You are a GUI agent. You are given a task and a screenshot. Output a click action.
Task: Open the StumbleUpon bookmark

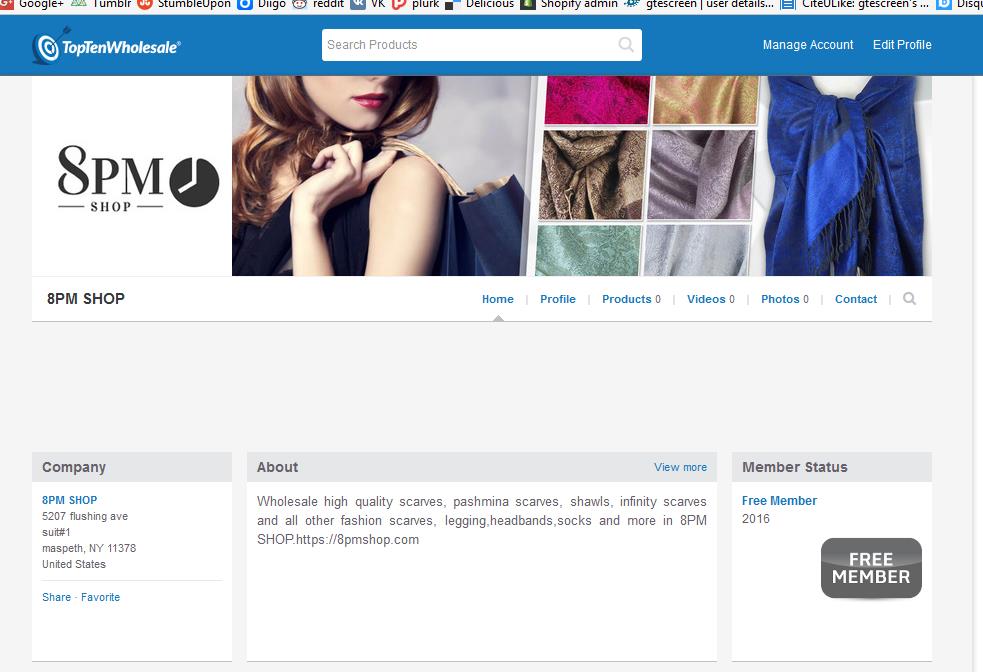(x=184, y=4)
